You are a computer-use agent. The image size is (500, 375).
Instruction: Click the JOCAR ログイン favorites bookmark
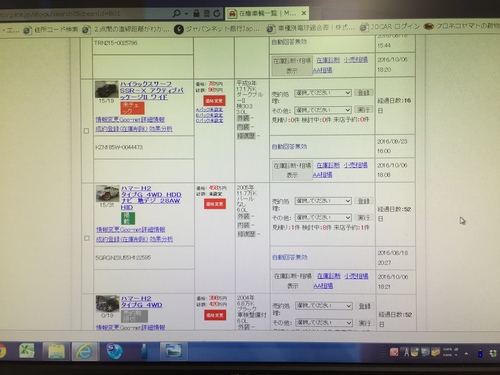pos(390,27)
